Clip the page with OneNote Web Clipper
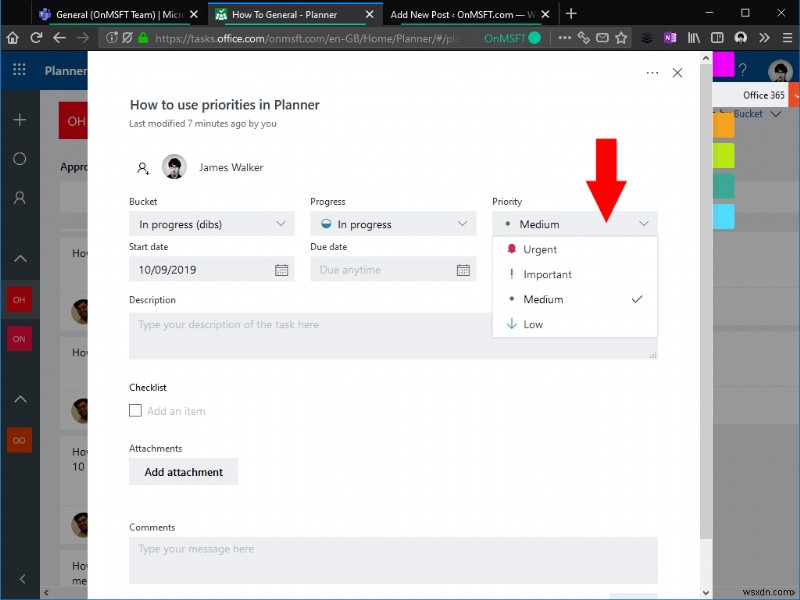 coord(672,37)
